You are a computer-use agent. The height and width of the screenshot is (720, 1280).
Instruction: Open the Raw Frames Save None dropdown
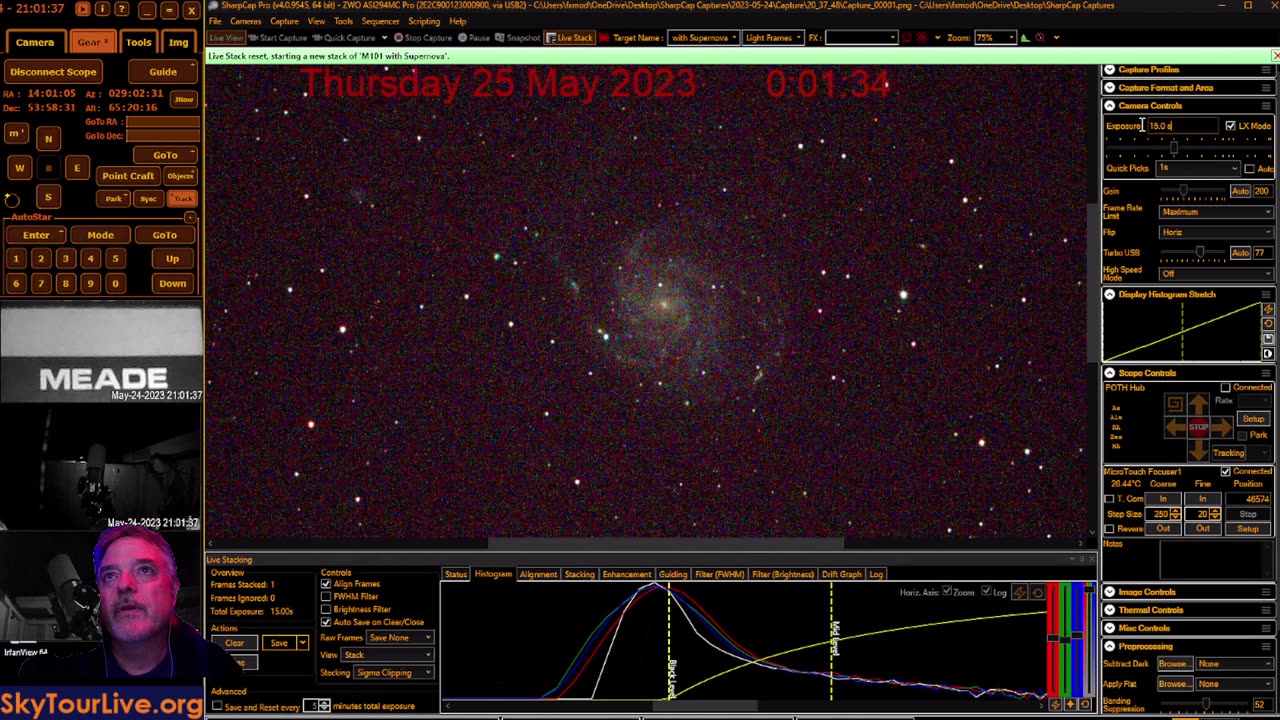[x=399, y=638]
